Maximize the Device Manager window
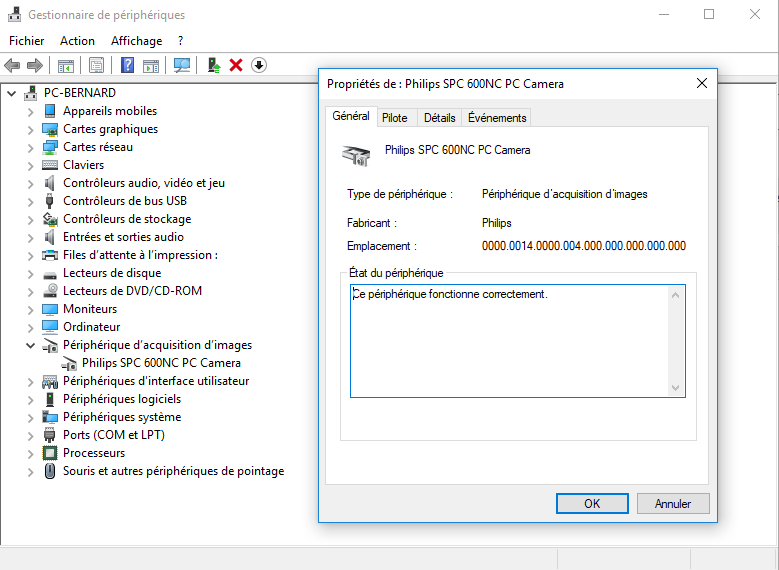Screen dimensions: 779x570 [x=709, y=14]
